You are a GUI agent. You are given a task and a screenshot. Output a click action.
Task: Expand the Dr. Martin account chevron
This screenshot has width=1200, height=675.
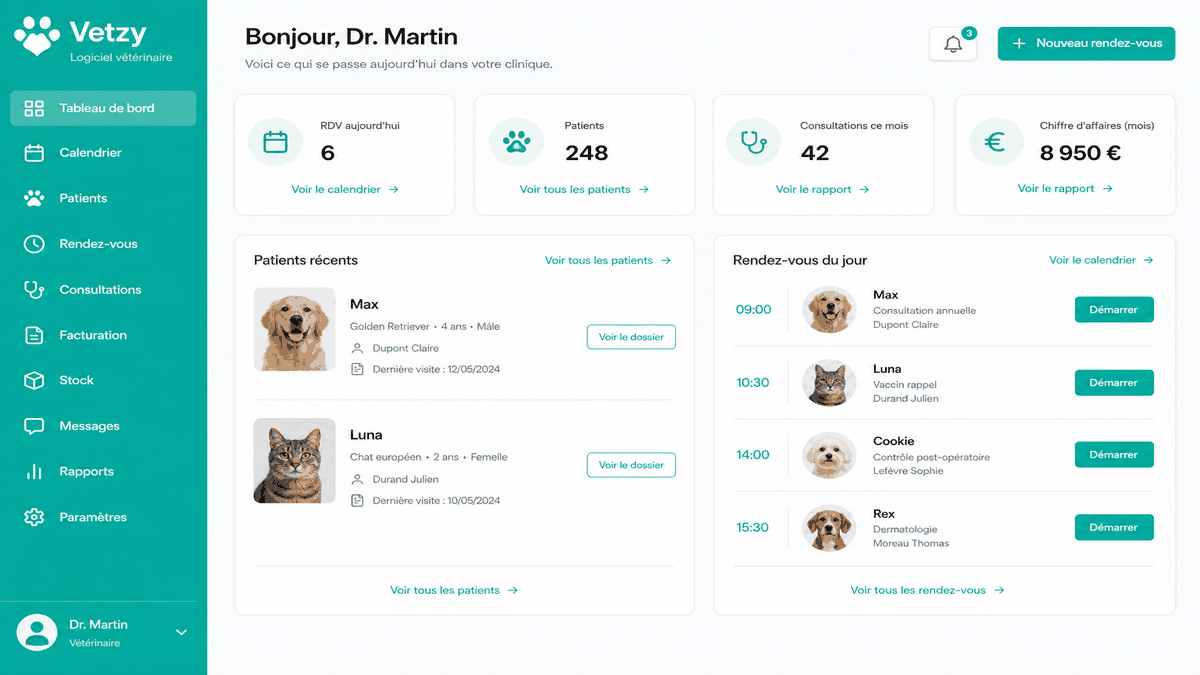point(181,632)
